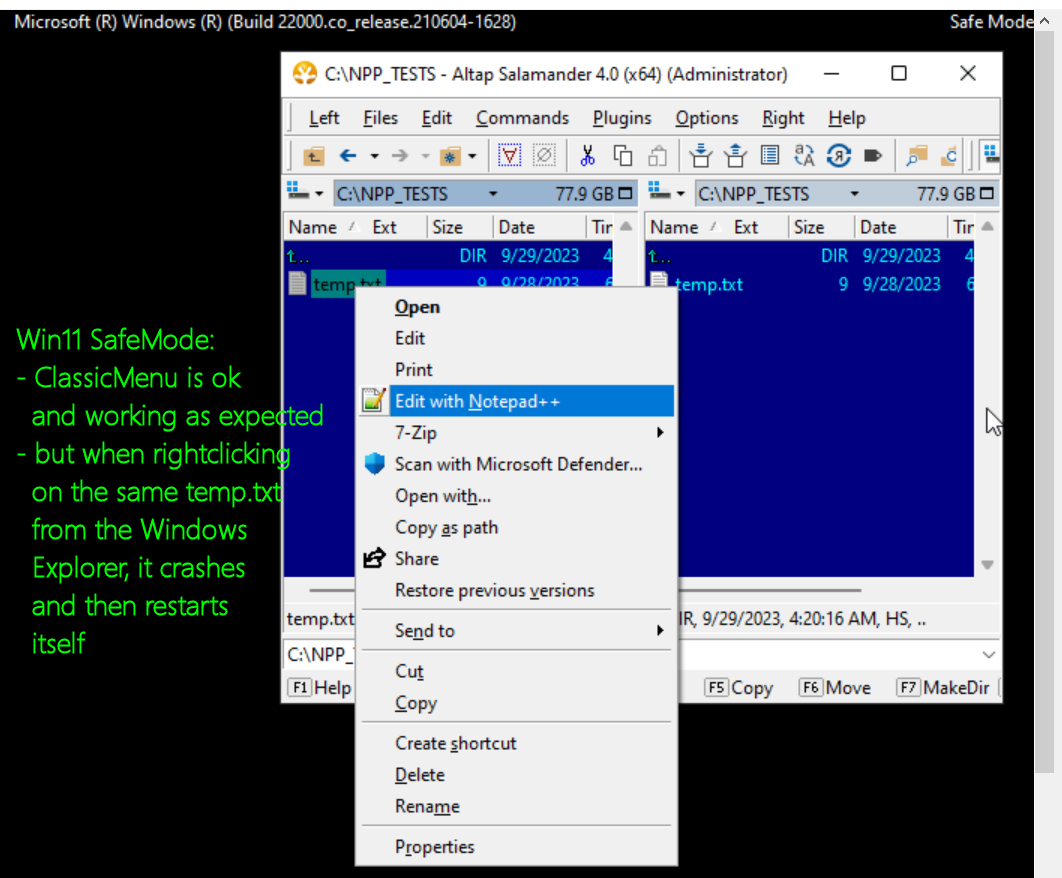The width and height of the screenshot is (1062, 878).
Task: Open the Commands menu
Action: coord(522,118)
